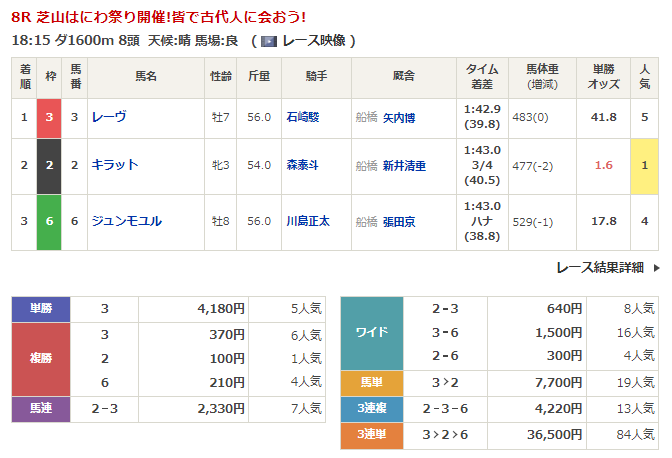
Task: Click the race video camera icon
Action: 268,41
